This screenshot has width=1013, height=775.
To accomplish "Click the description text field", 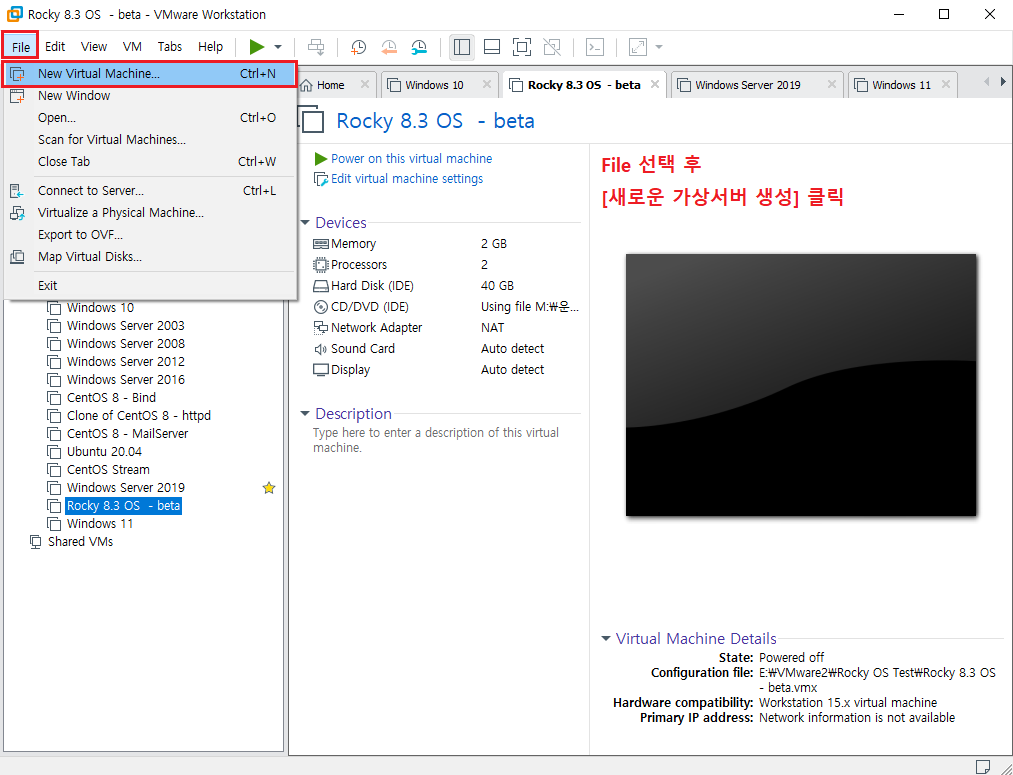I will click(x=446, y=440).
